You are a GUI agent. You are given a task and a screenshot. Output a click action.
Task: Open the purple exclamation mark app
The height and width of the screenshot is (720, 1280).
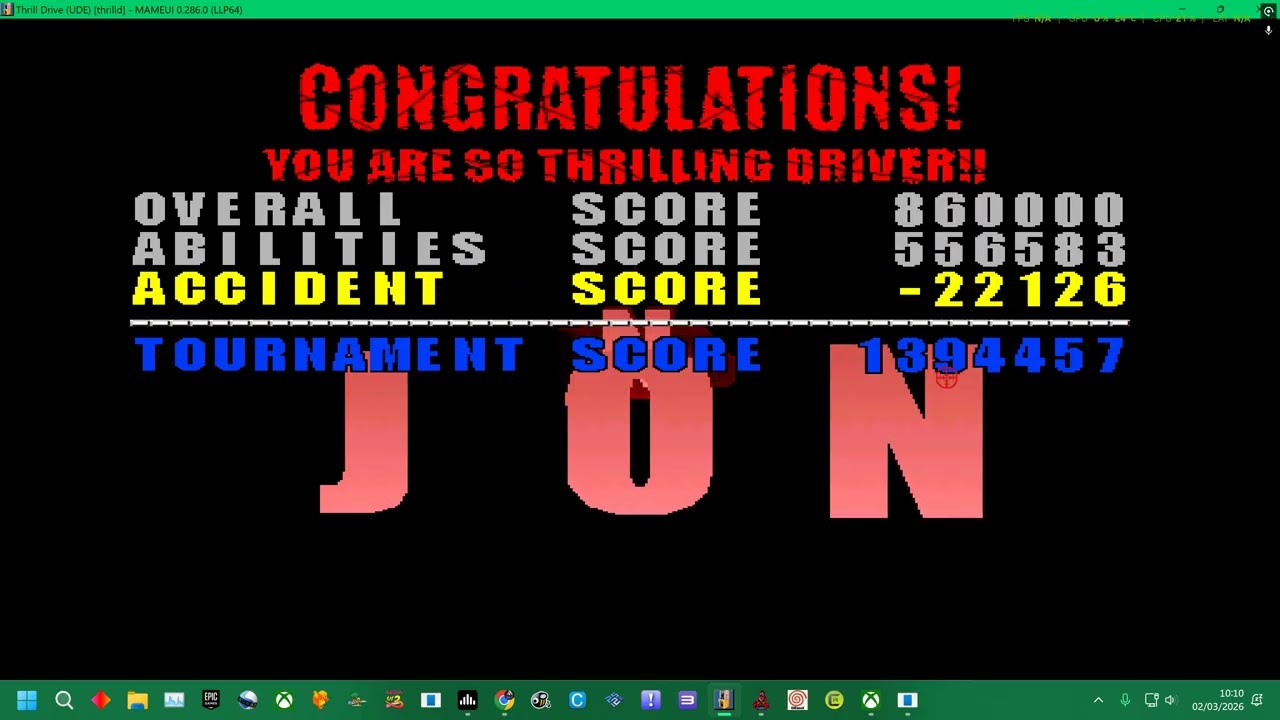pos(651,700)
